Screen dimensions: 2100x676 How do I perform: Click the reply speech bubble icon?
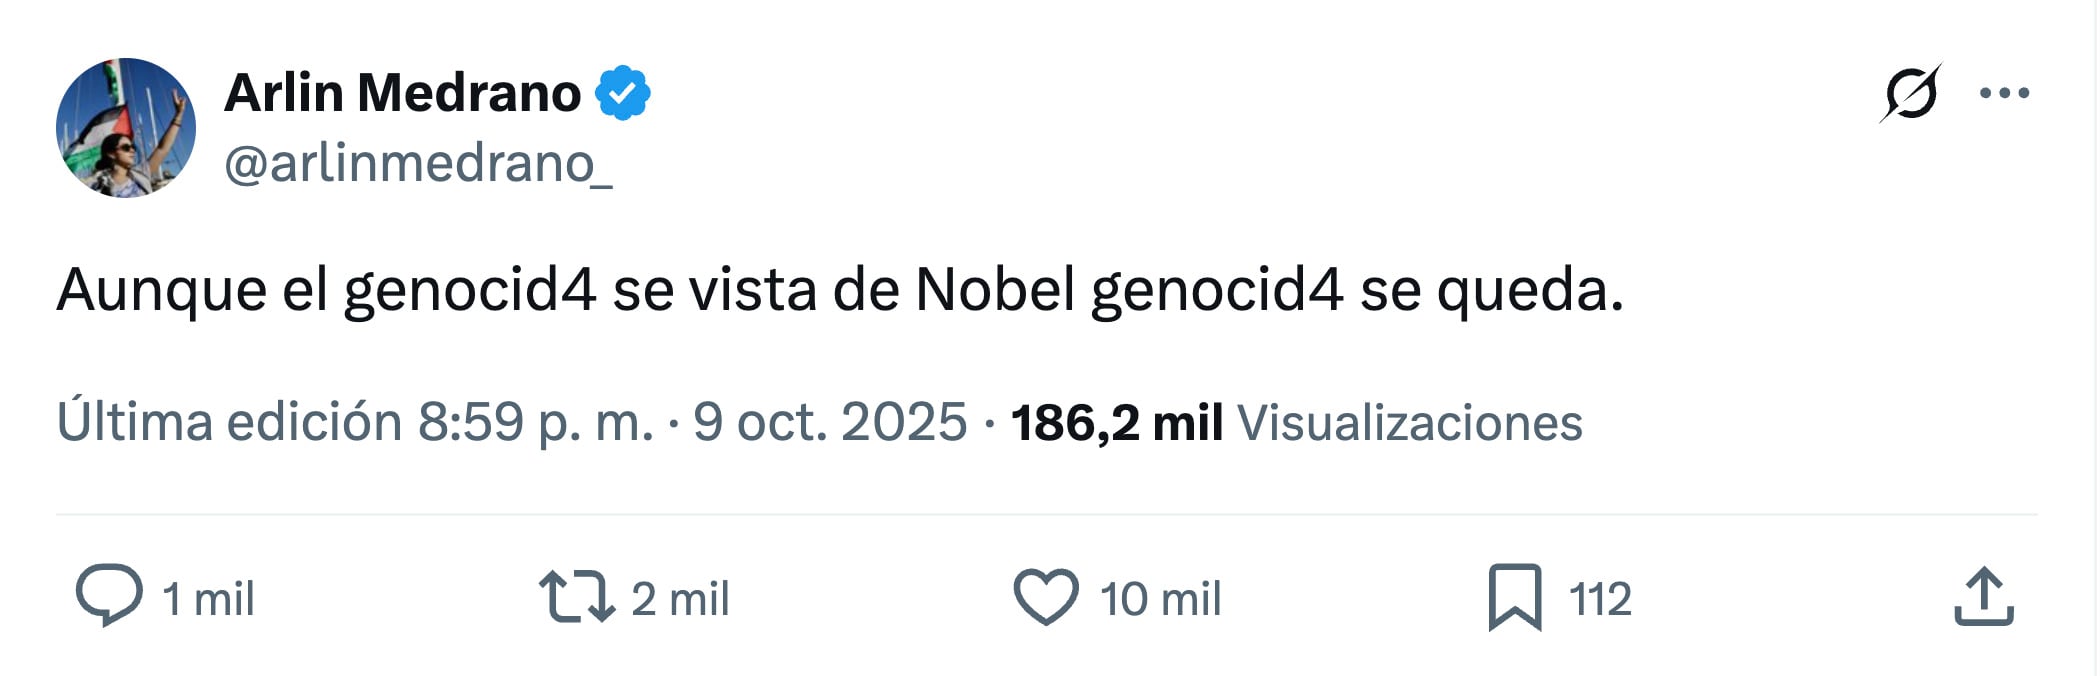109,596
